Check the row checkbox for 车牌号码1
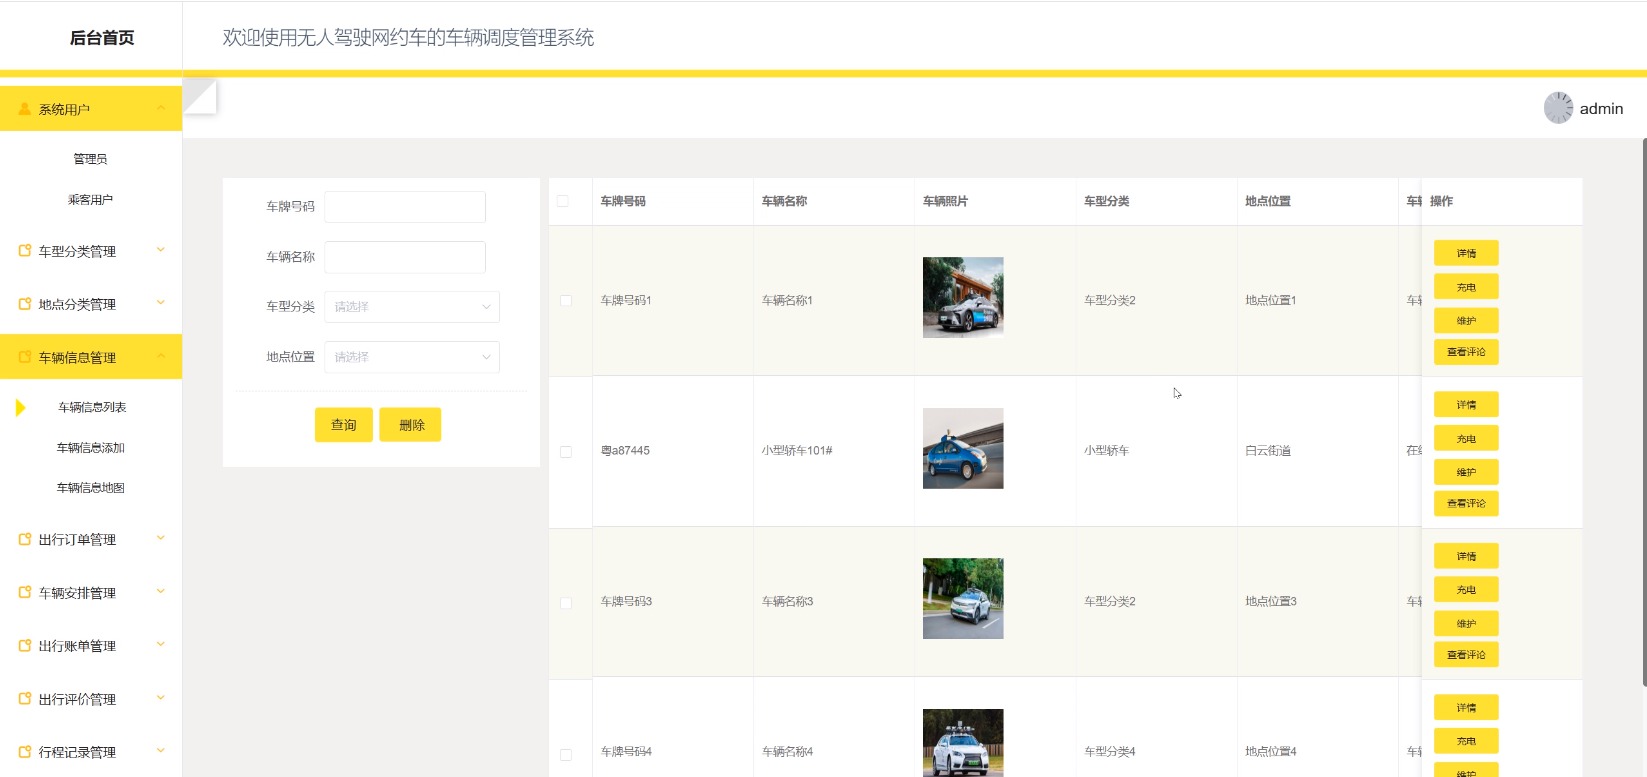The image size is (1647, 777). 566,301
